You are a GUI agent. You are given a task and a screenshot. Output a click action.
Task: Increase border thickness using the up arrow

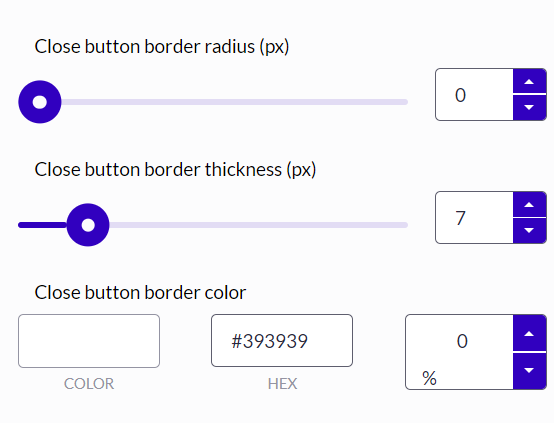click(x=529, y=204)
